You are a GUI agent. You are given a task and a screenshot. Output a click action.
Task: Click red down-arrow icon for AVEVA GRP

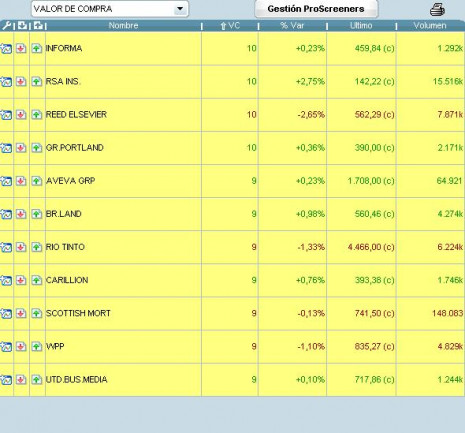click(x=21, y=181)
